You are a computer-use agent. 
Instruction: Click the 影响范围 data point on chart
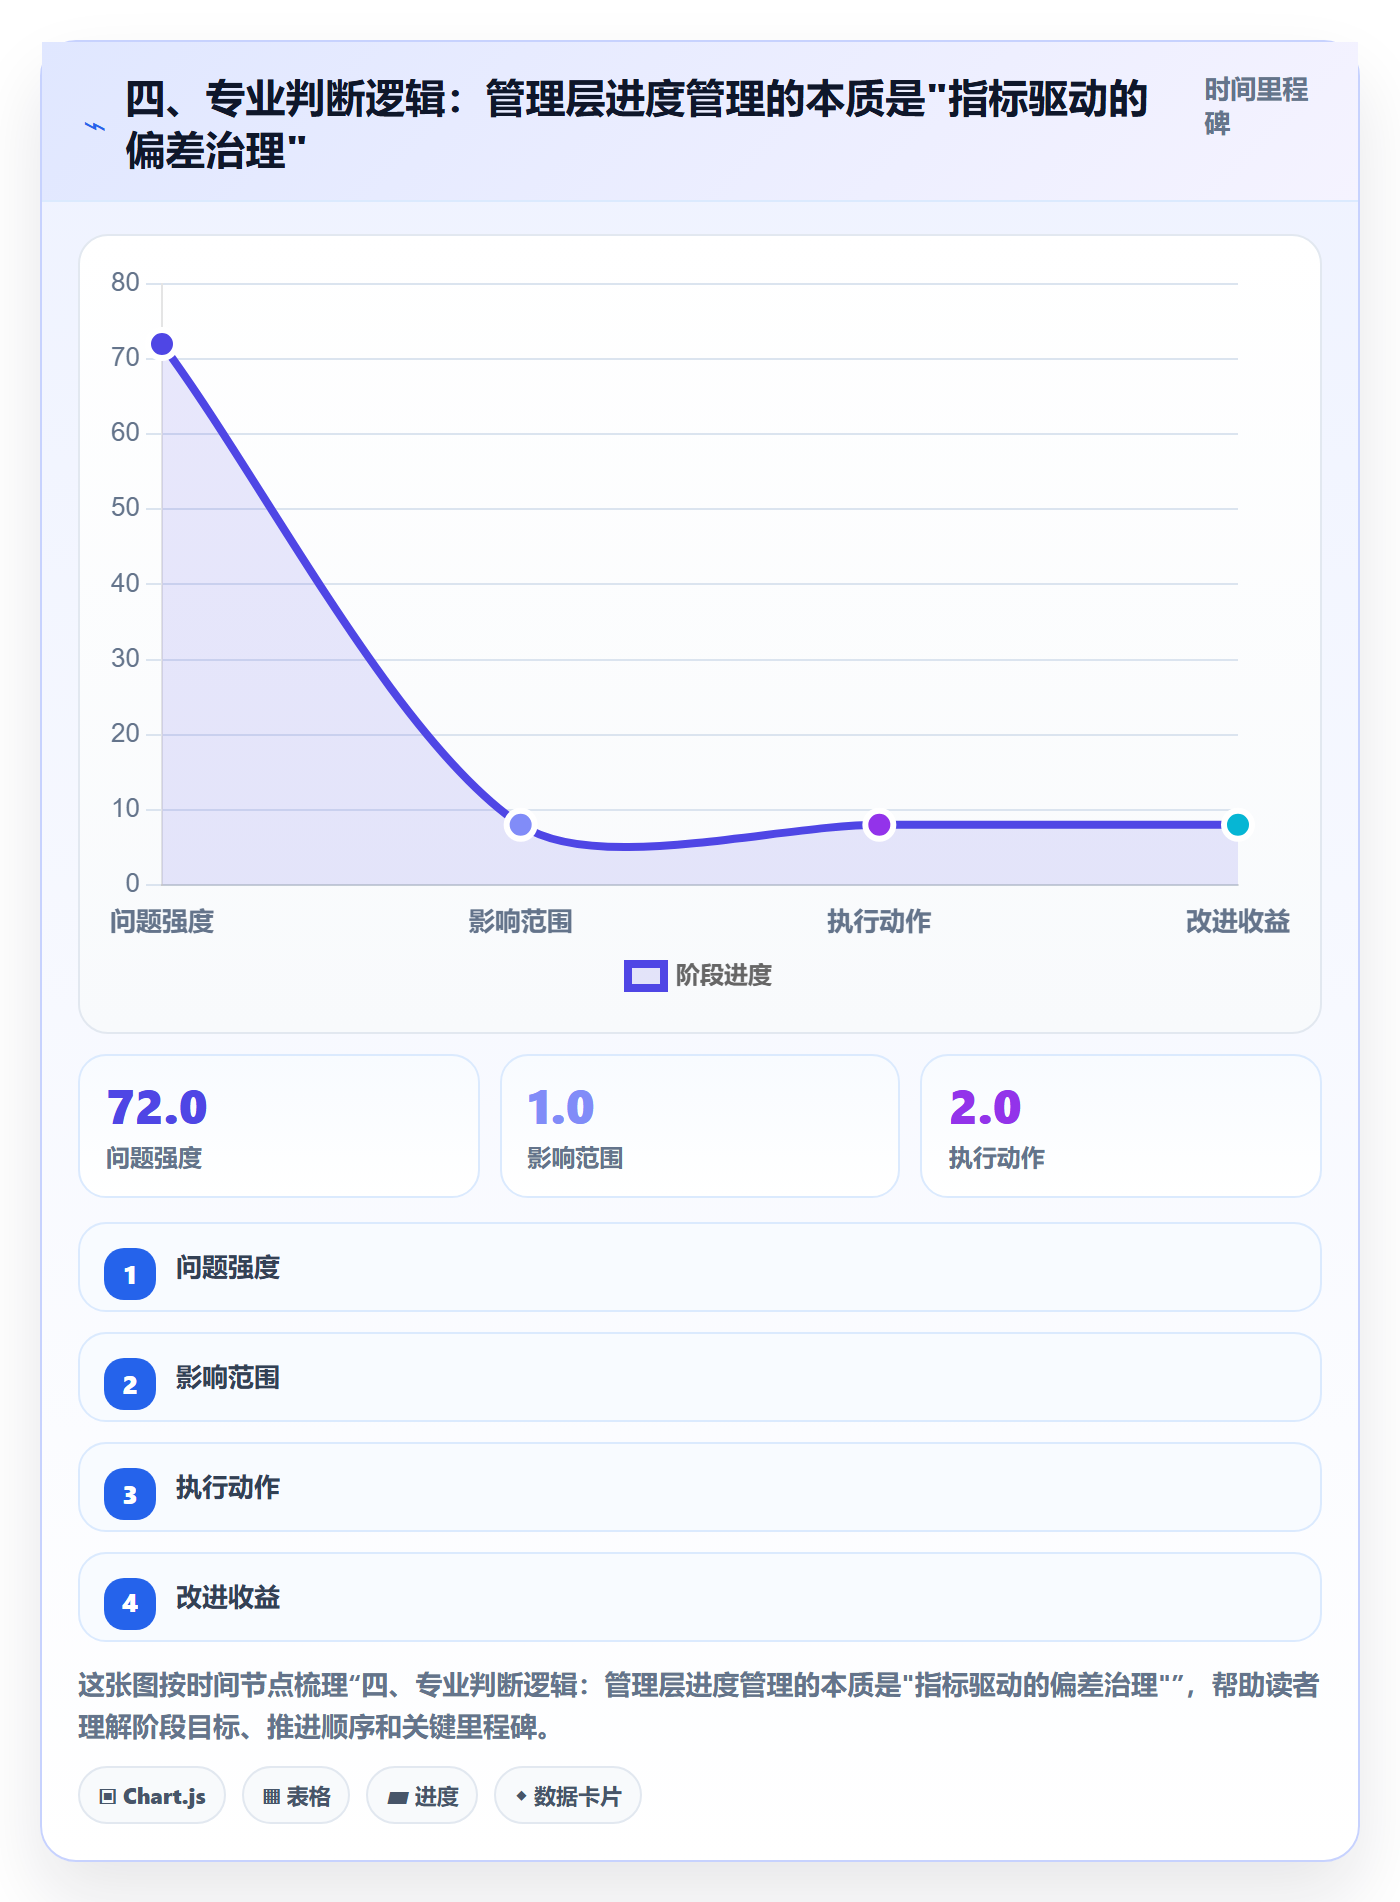pos(520,825)
